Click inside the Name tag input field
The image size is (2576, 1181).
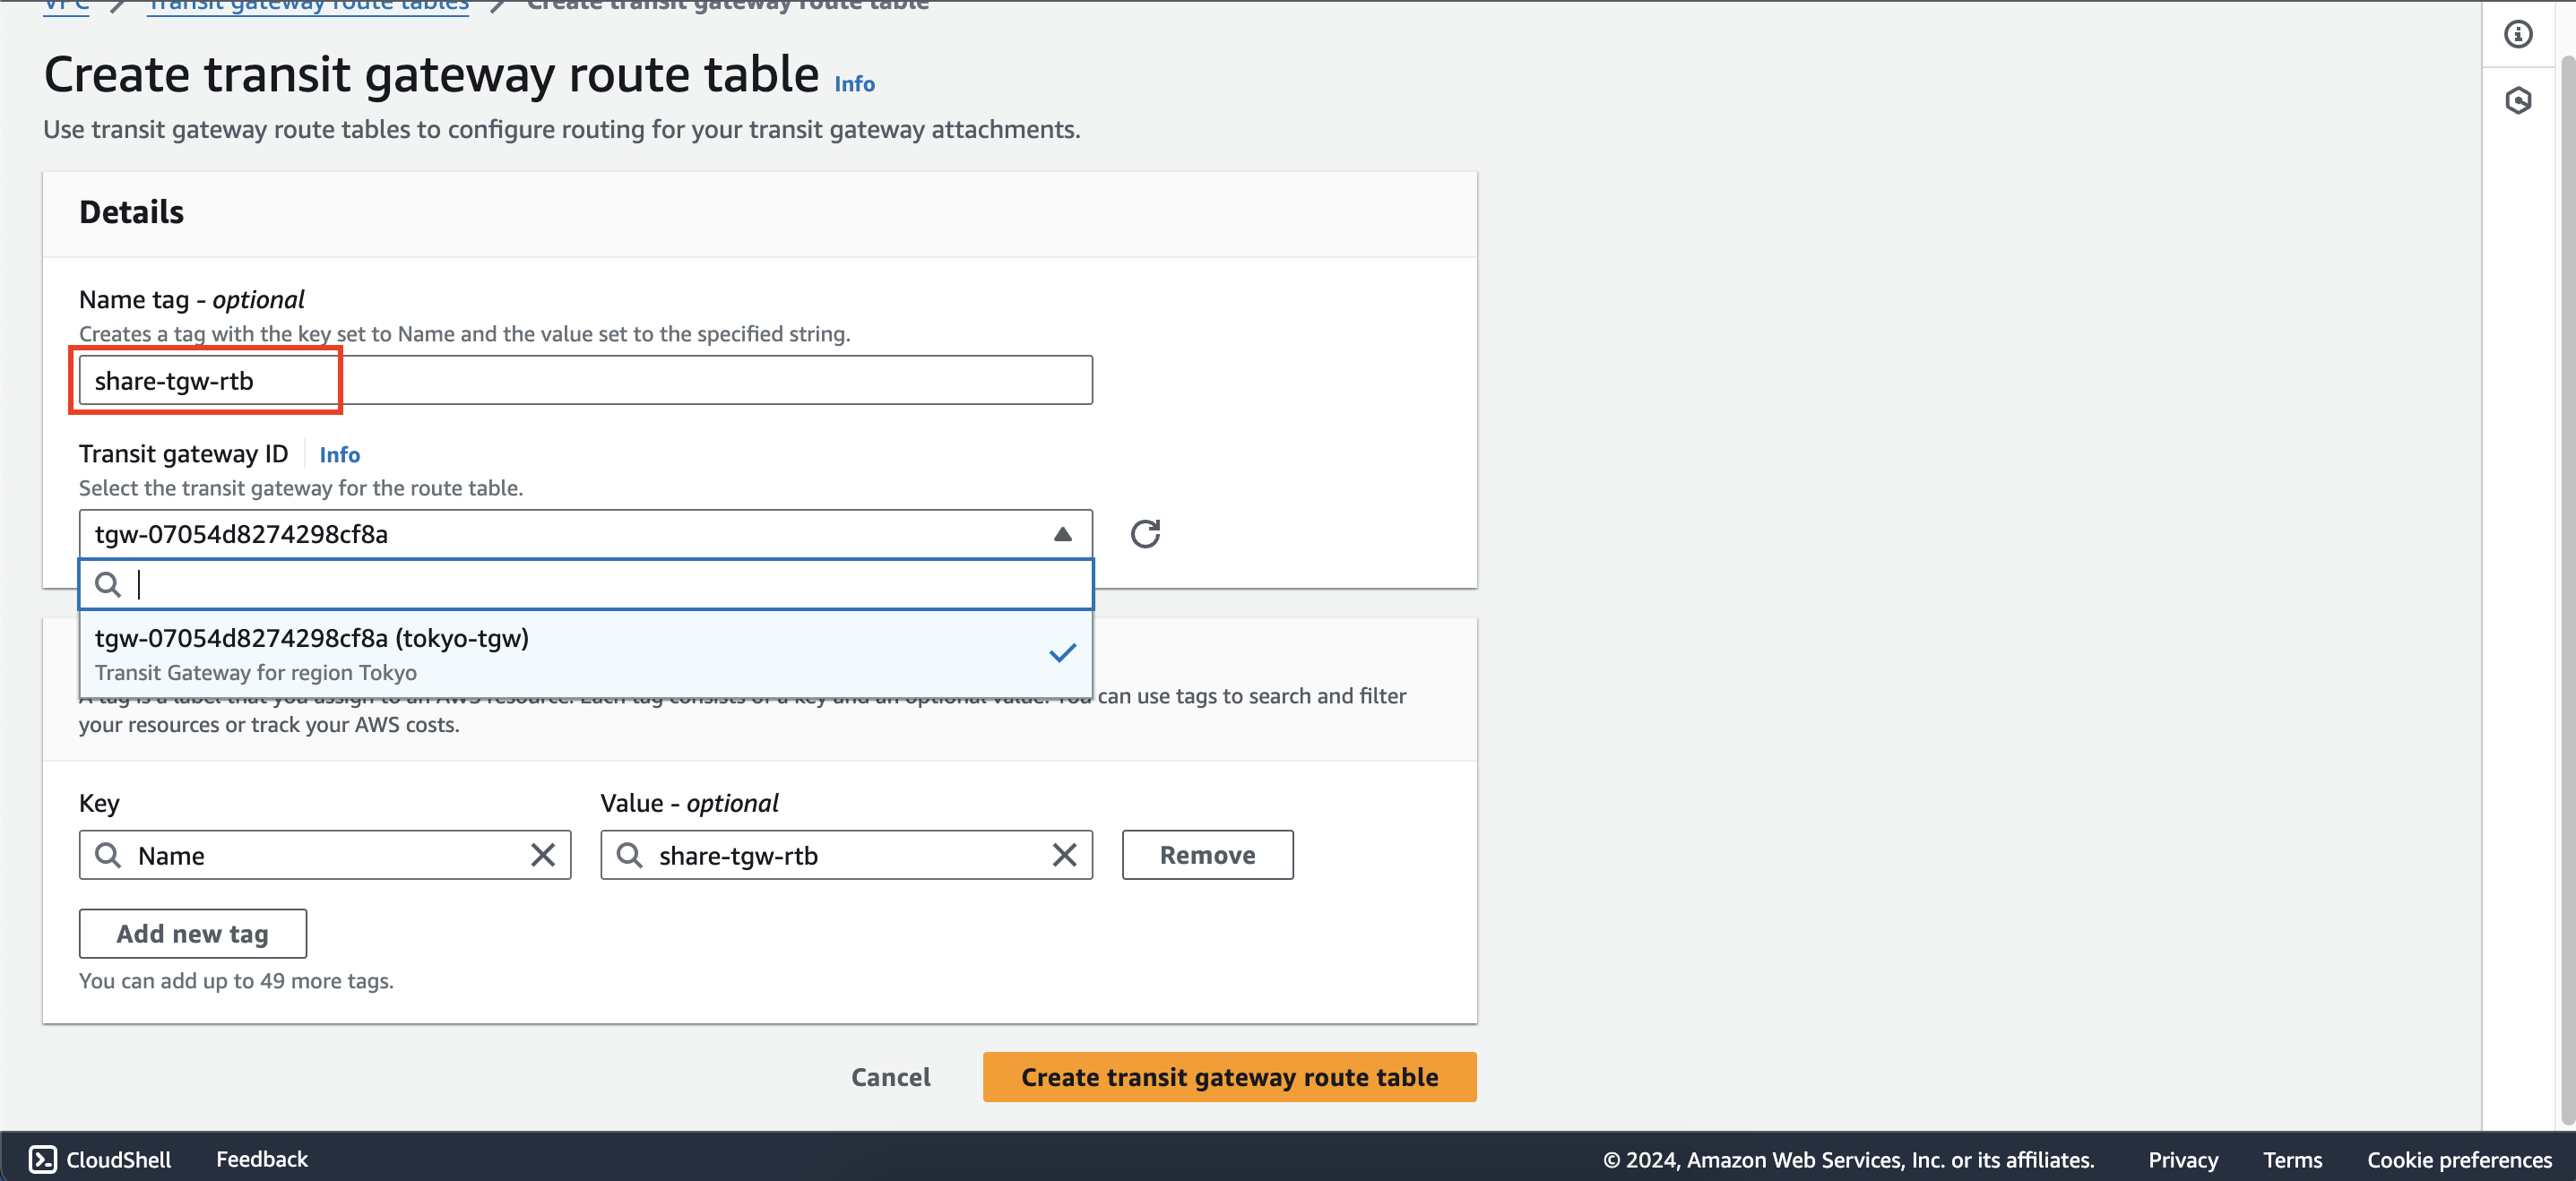[586, 379]
